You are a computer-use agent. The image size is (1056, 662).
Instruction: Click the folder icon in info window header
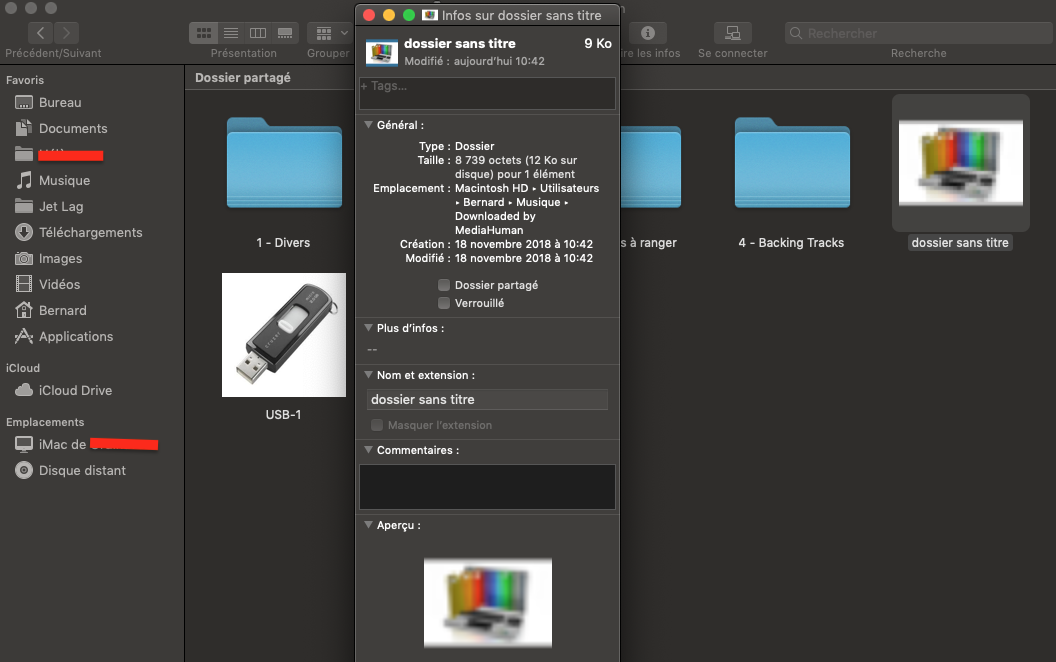pos(381,53)
